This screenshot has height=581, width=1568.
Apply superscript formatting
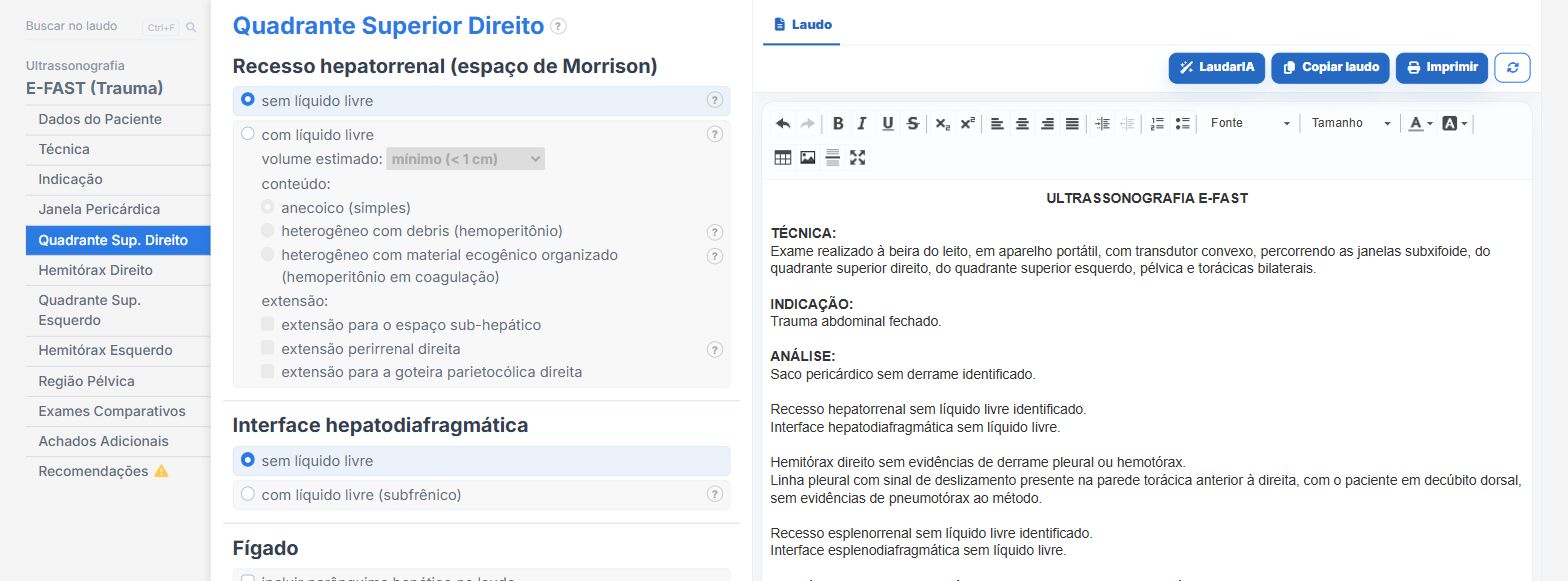click(x=967, y=123)
